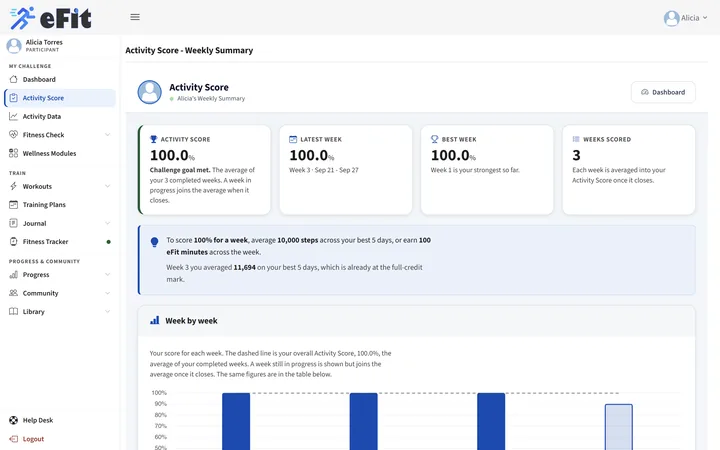The image size is (720, 450).
Task: Click Alicia's avatar icon in top bar
Action: click(x=671, y=18)
